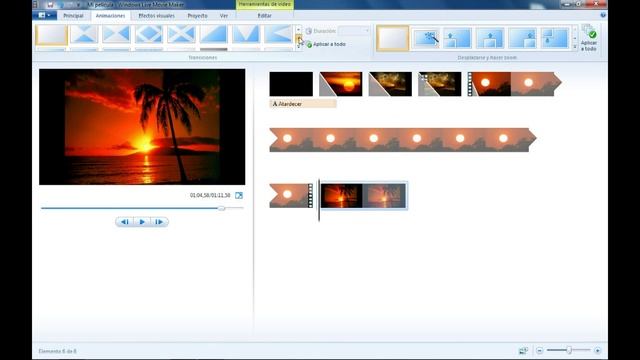
Task: Apply the crisscross X transition
Action: (181, 34)
